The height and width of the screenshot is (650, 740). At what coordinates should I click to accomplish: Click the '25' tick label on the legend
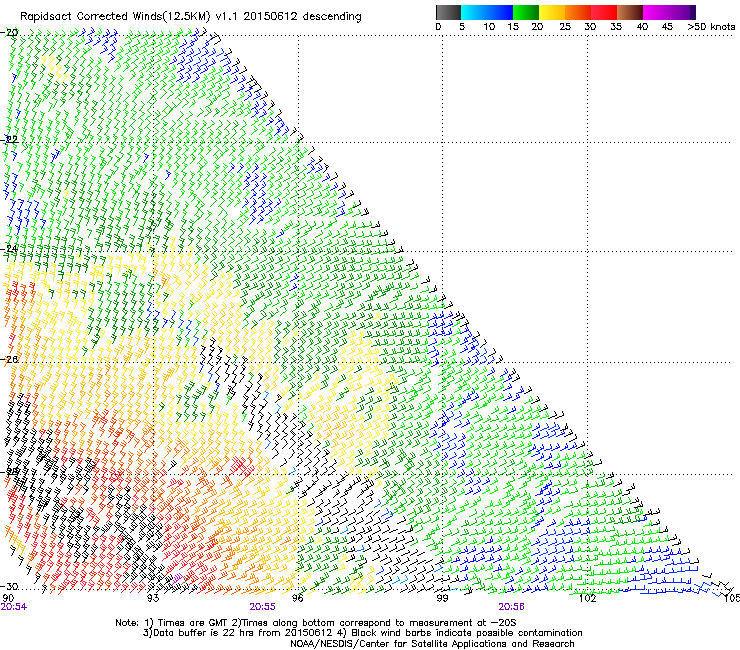tap(565, 27)
